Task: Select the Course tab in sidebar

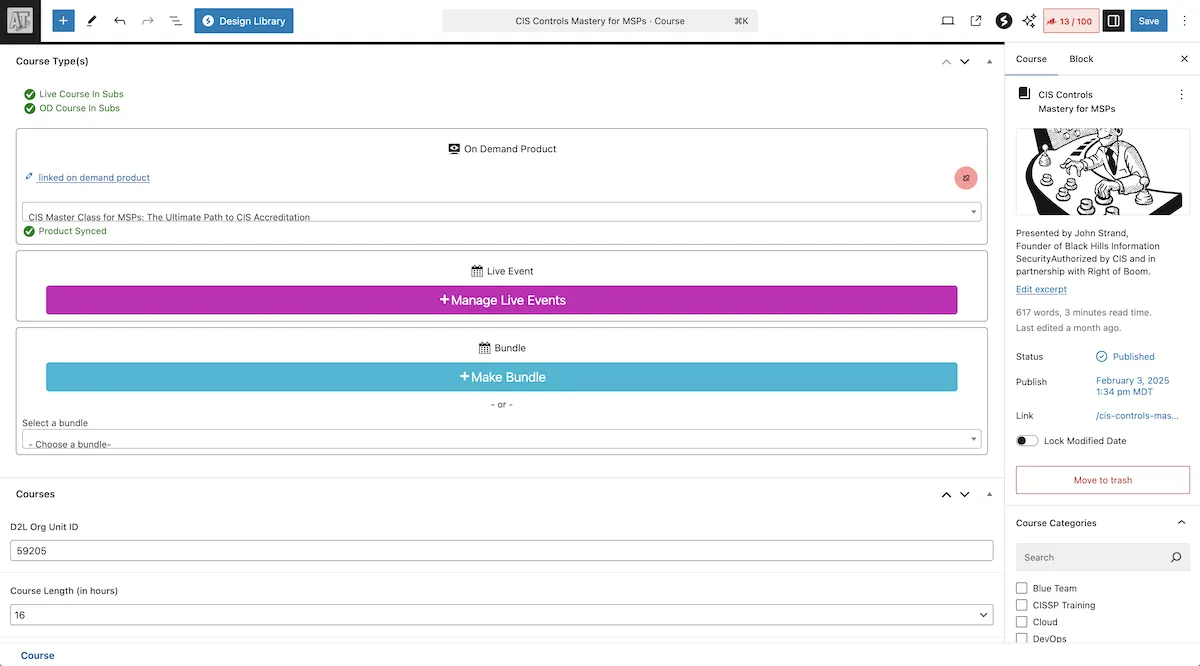Action: coord(1031,59)
